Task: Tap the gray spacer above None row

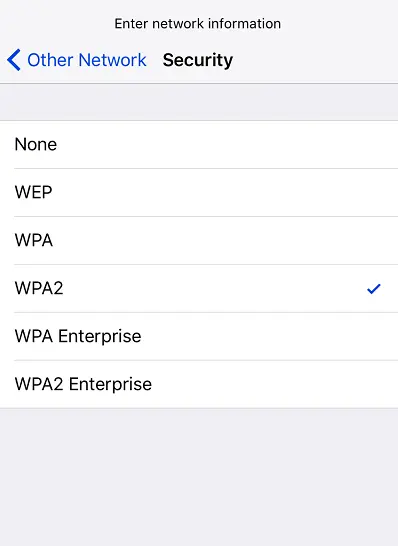Action: click(199, 102)
